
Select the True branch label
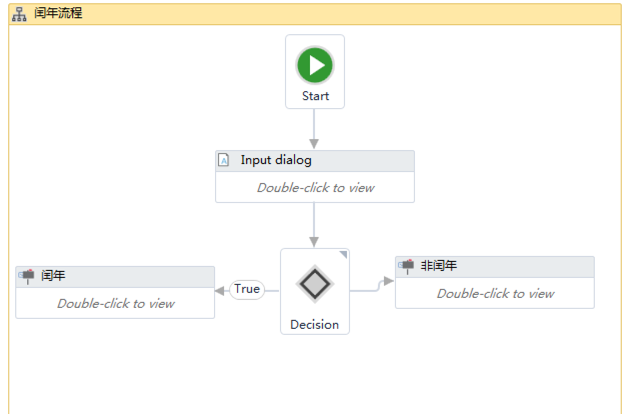246,289
